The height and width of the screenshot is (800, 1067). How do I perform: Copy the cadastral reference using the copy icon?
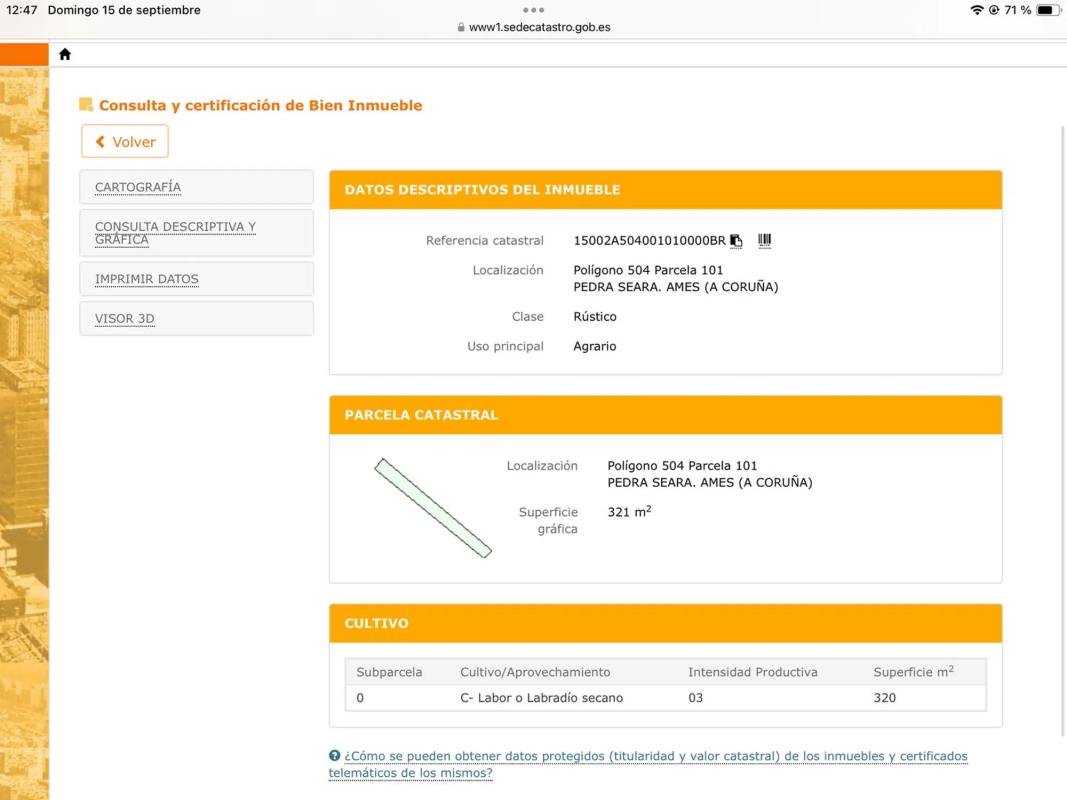736,241
